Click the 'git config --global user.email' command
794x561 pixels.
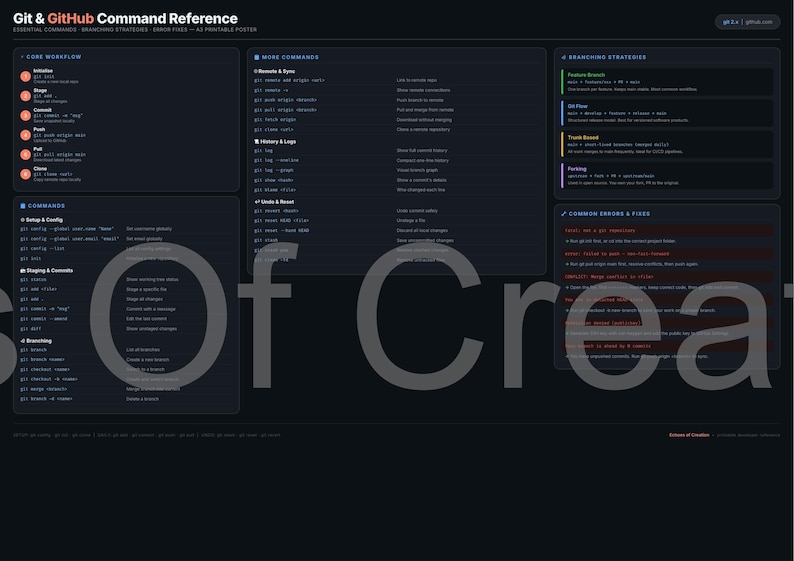coord(69,238)
